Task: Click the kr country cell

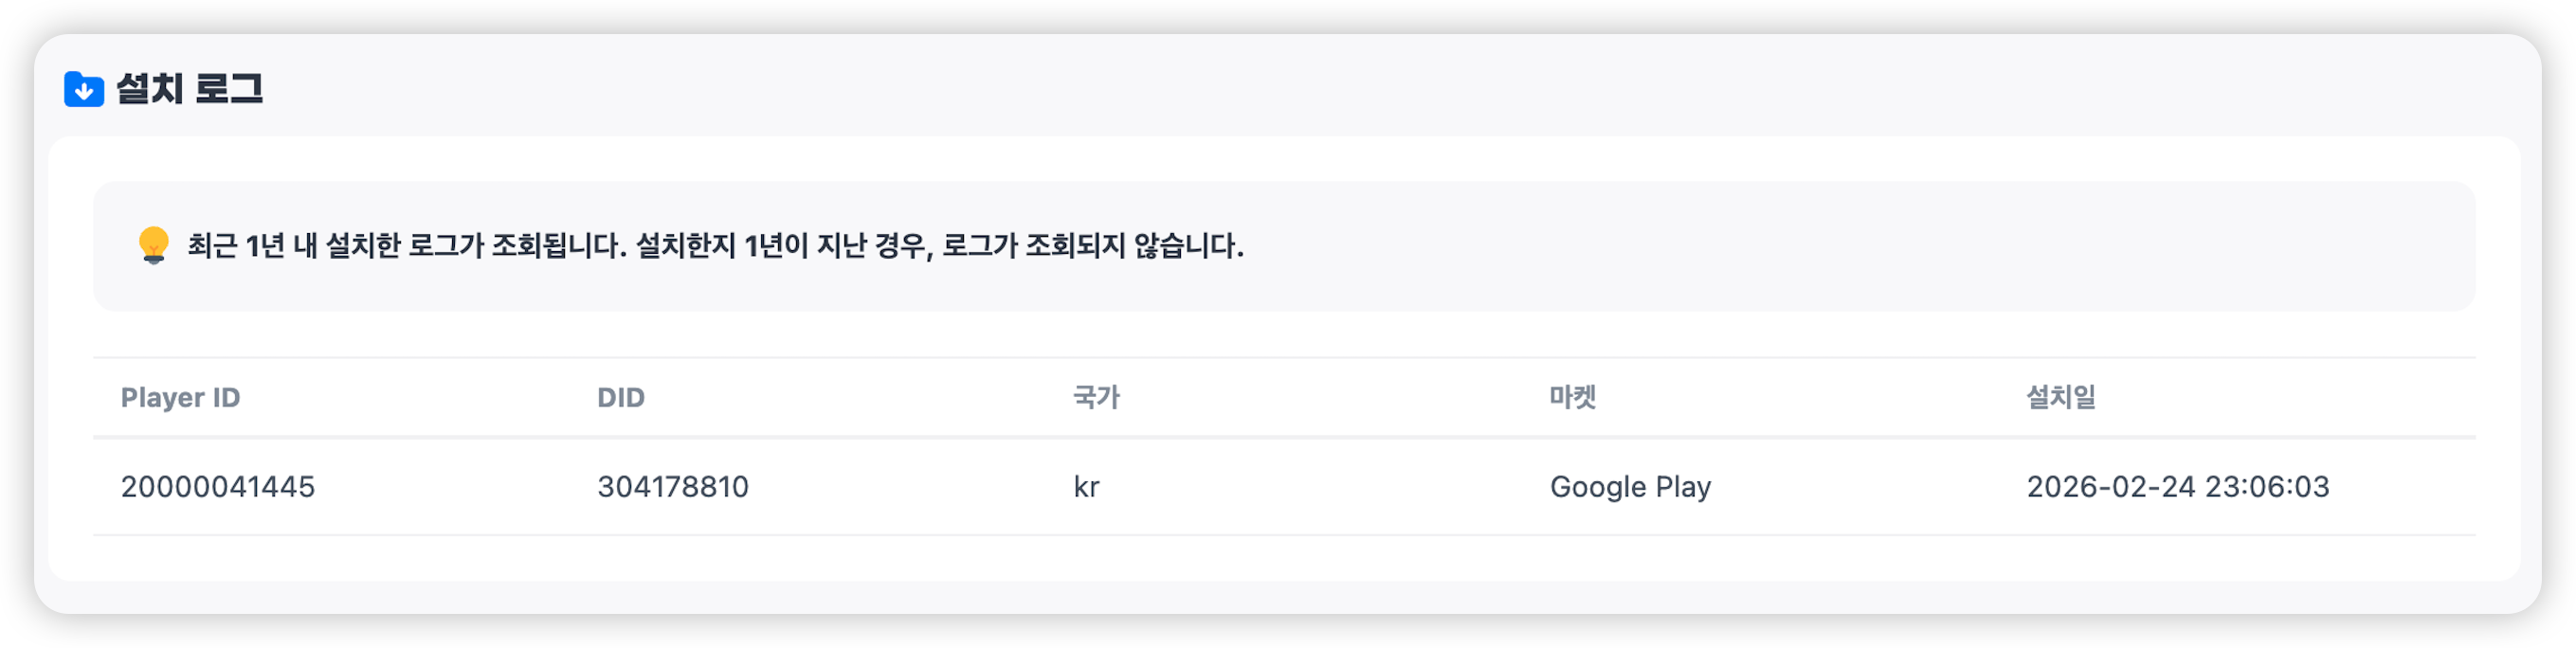Action: point(1086,487)
